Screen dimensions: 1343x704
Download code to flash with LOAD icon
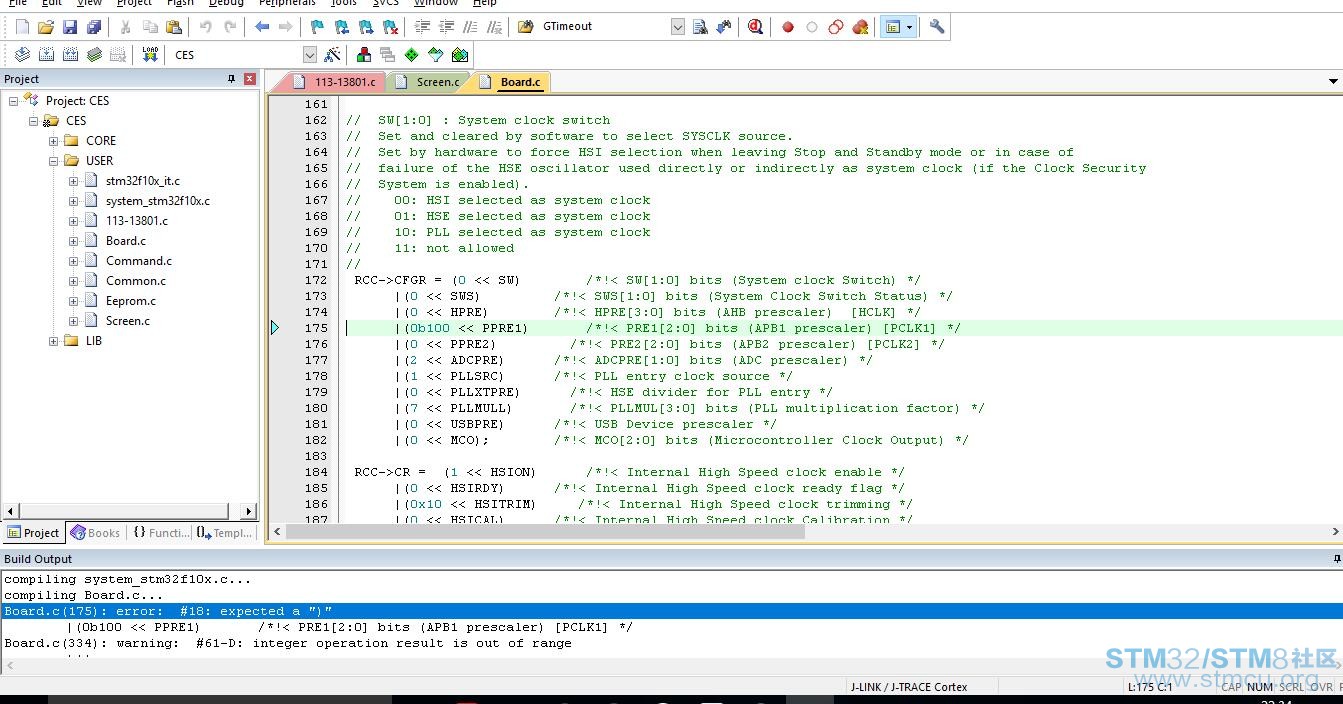[150, 55]
